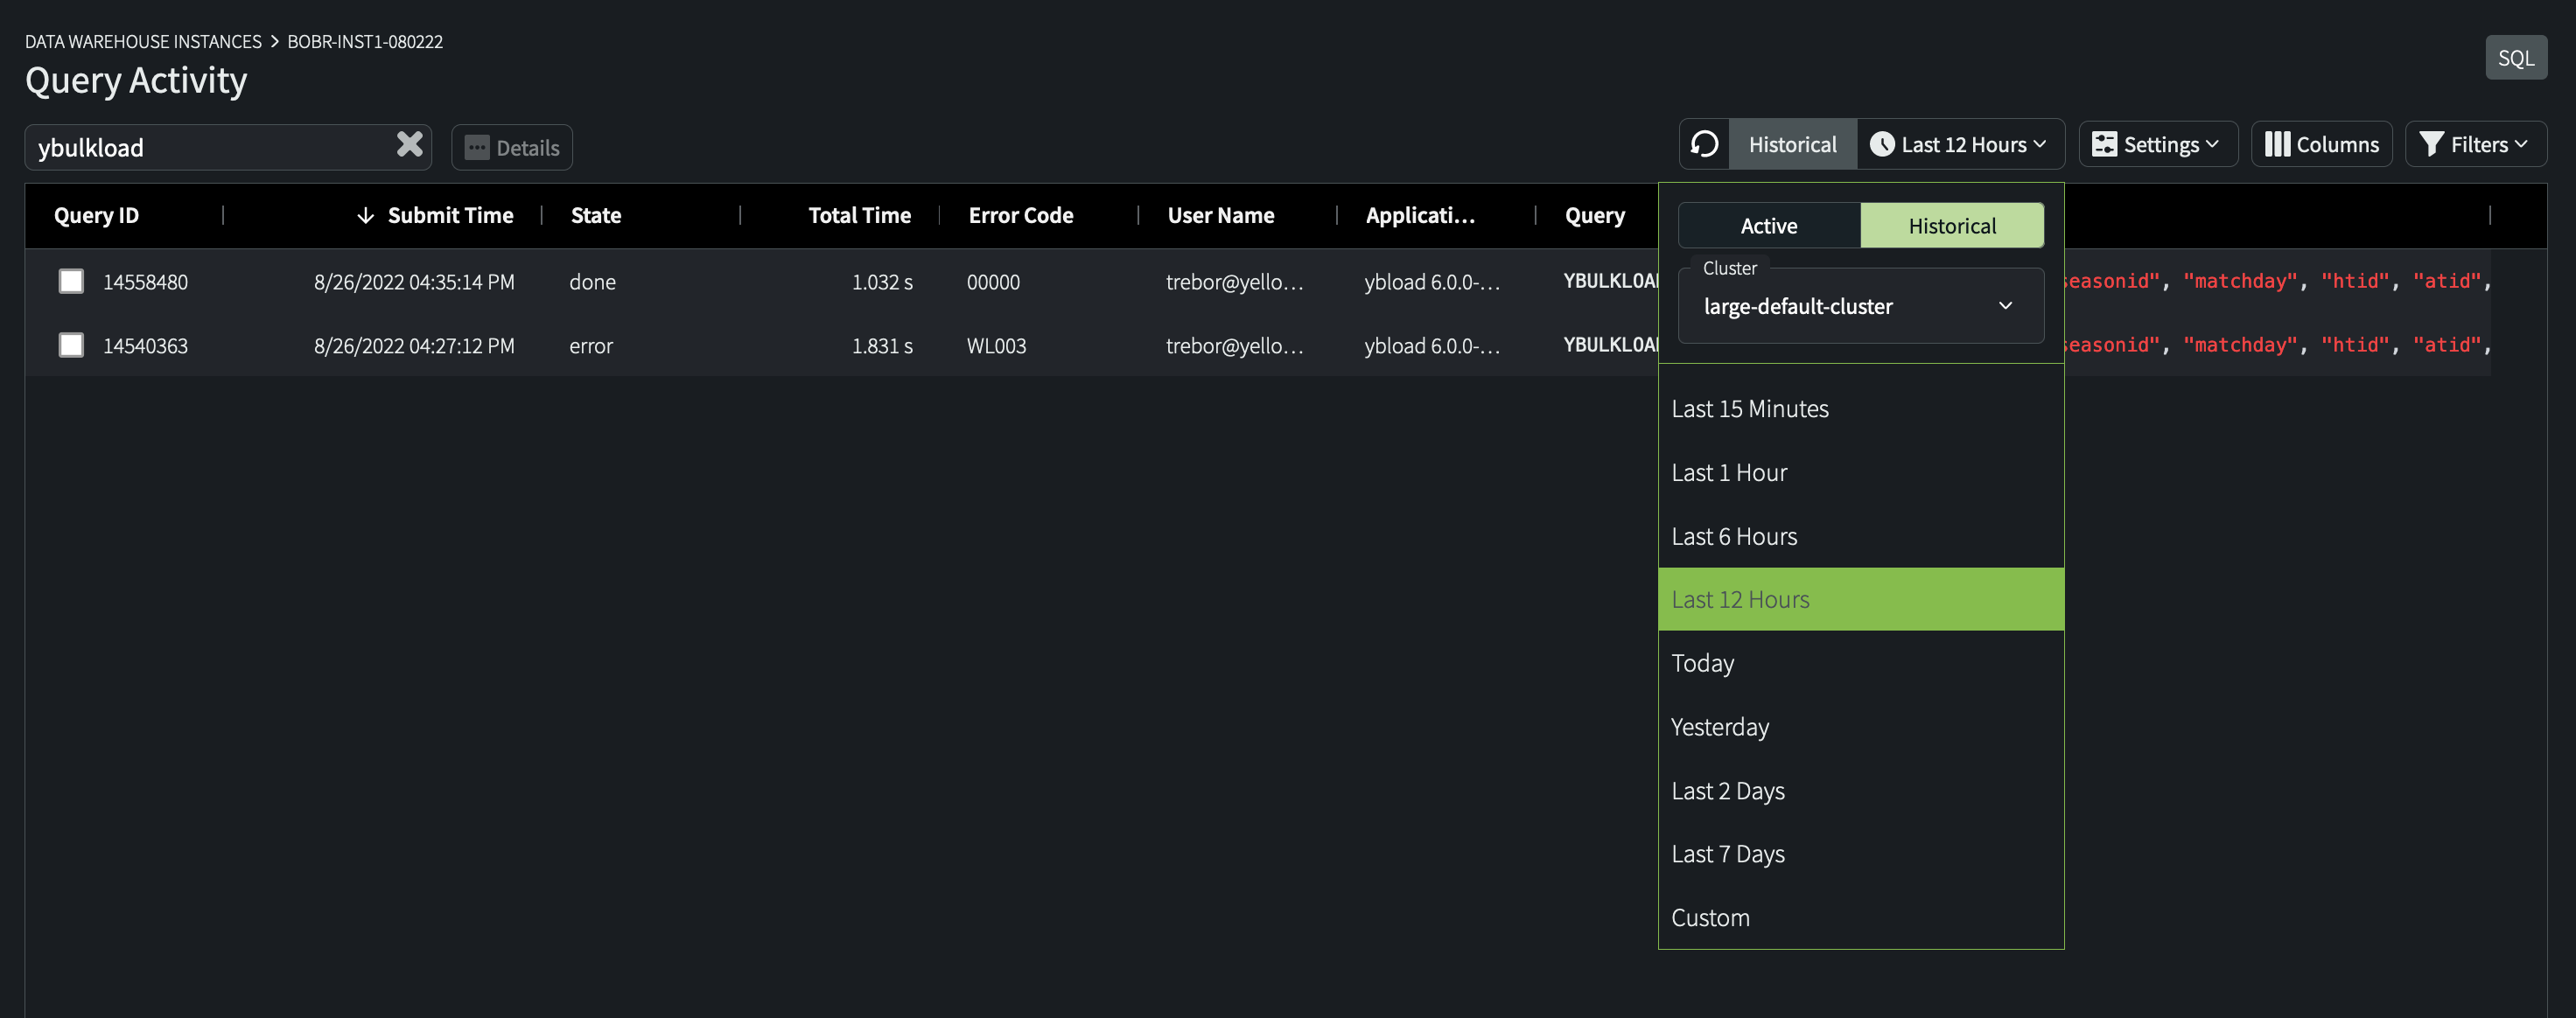Choose the Yesterday time range
Viewport: 2576px width, 1018px height.
point(1719,727)
